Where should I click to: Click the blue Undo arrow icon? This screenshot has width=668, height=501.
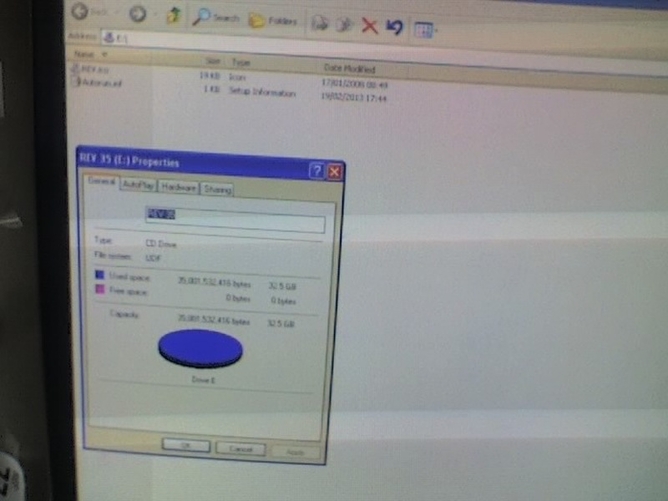pos(394,27)
